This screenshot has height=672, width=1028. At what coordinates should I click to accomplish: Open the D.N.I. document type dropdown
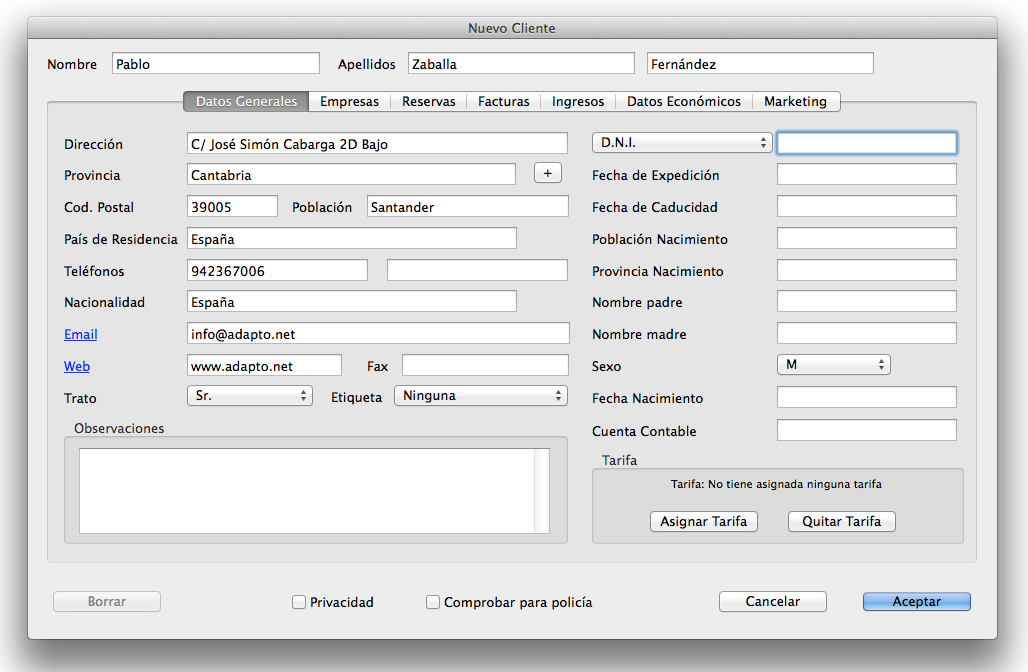click(682, 142)
